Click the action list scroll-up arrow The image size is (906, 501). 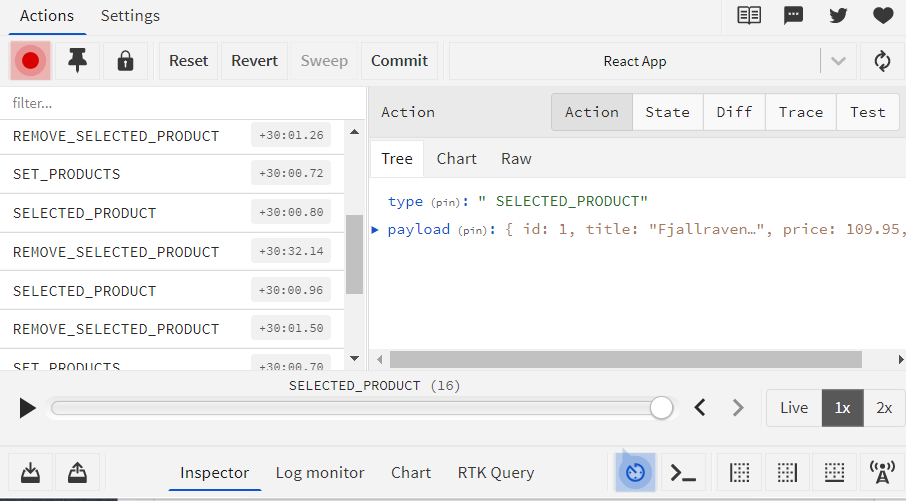pos(354,132)
